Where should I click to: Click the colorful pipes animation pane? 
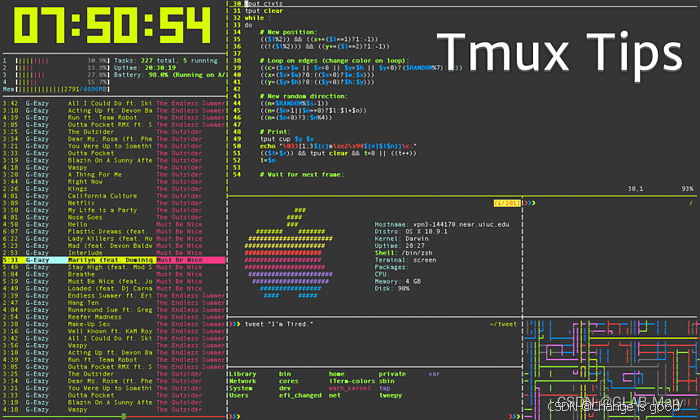tap(612, 369)
